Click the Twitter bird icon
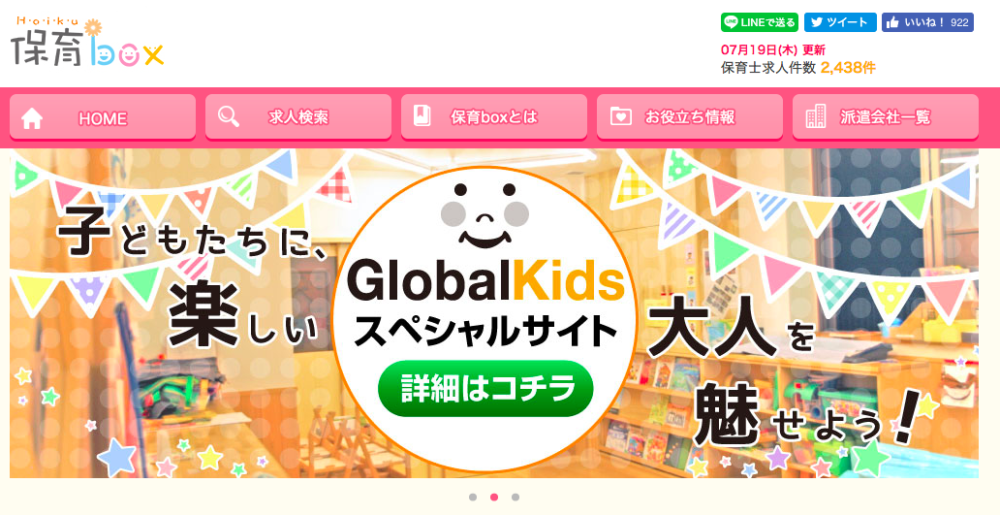 click(x=817, y=22)
